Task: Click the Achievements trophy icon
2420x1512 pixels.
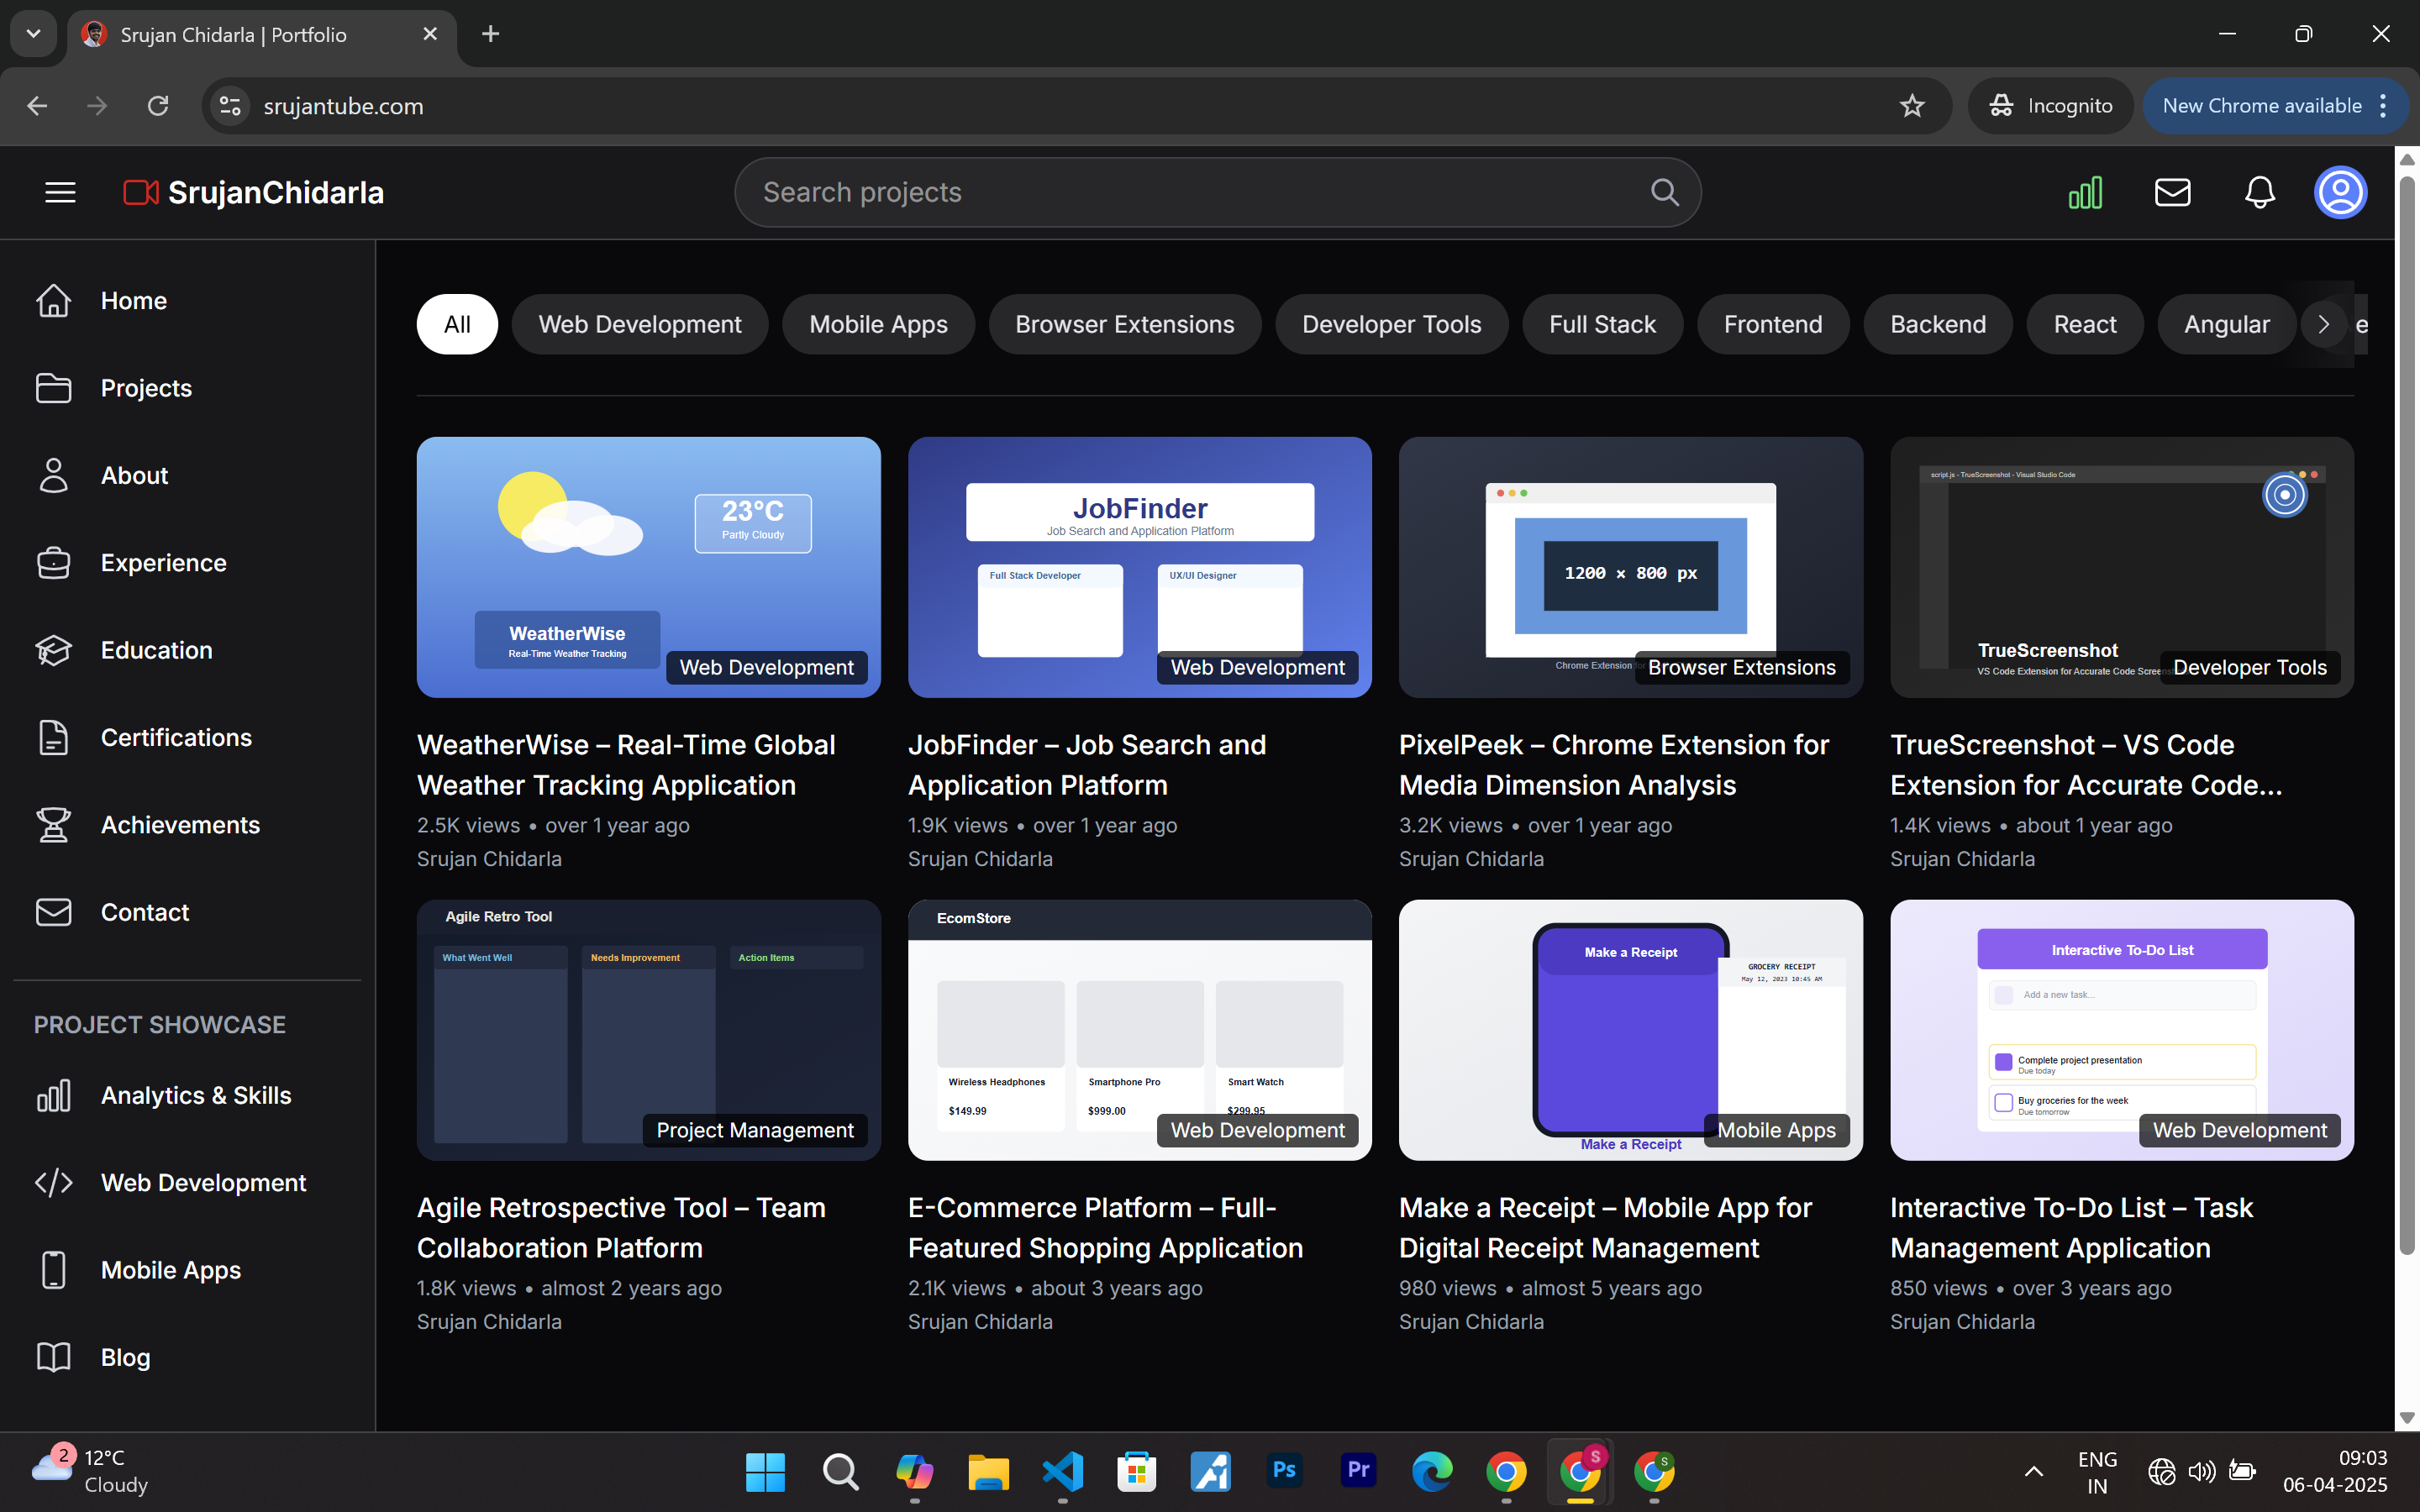Action: (54, 825)
